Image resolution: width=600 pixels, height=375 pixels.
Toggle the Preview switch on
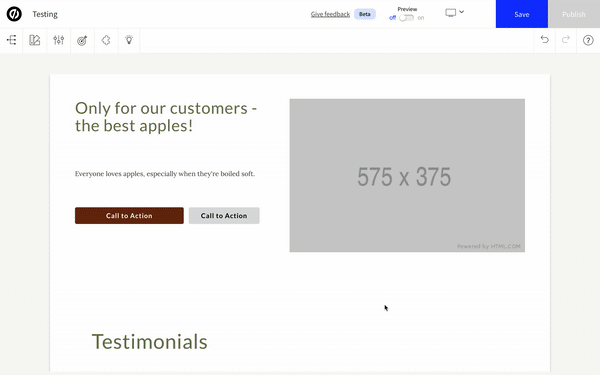coord(406,18)
